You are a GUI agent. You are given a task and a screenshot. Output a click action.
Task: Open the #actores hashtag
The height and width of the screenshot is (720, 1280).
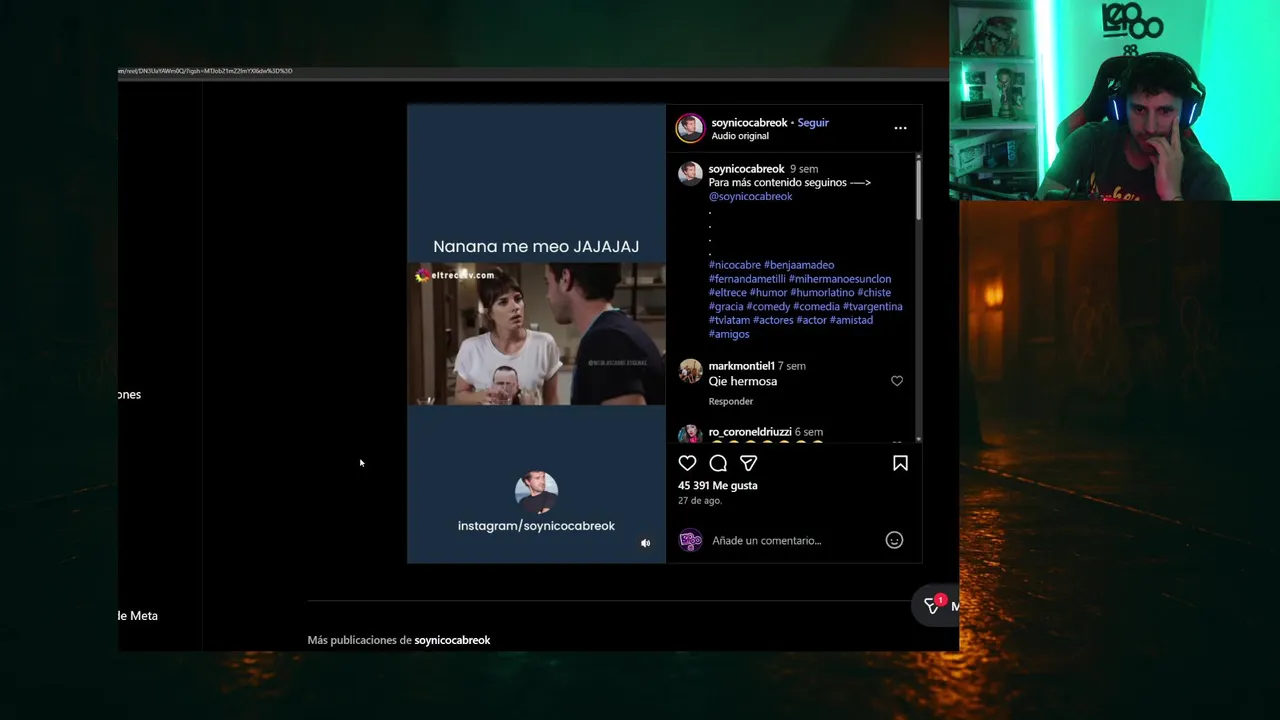[x=774, y=320]
